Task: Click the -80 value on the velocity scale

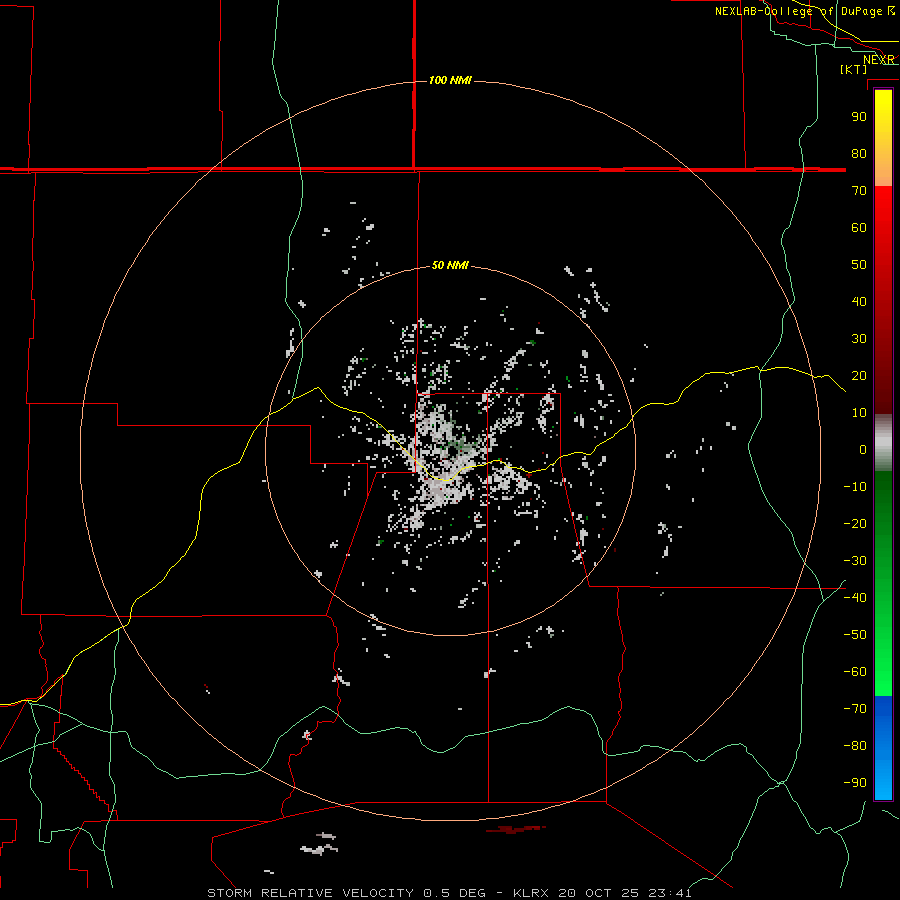Action: pos(855,746)
